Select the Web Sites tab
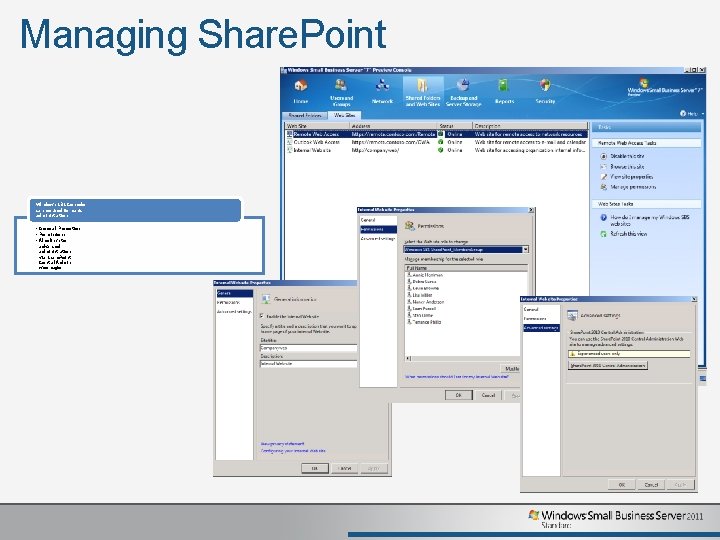720x540 pixels. click(x=344, y=115)
